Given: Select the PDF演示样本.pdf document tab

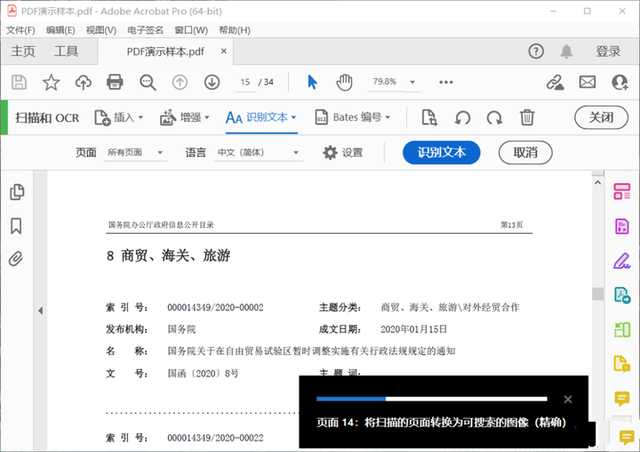Looking at the screenshot, I should pos(165,51).
